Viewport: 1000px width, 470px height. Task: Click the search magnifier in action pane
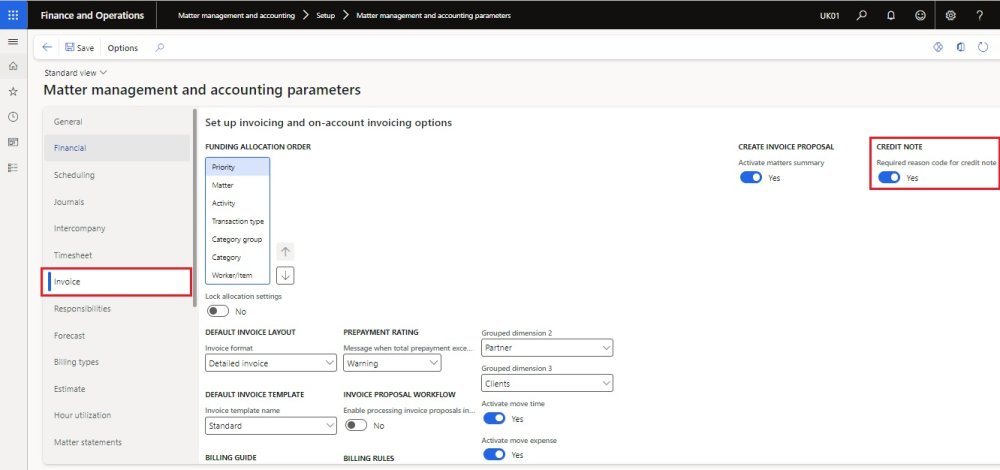(x=160, y=47)
